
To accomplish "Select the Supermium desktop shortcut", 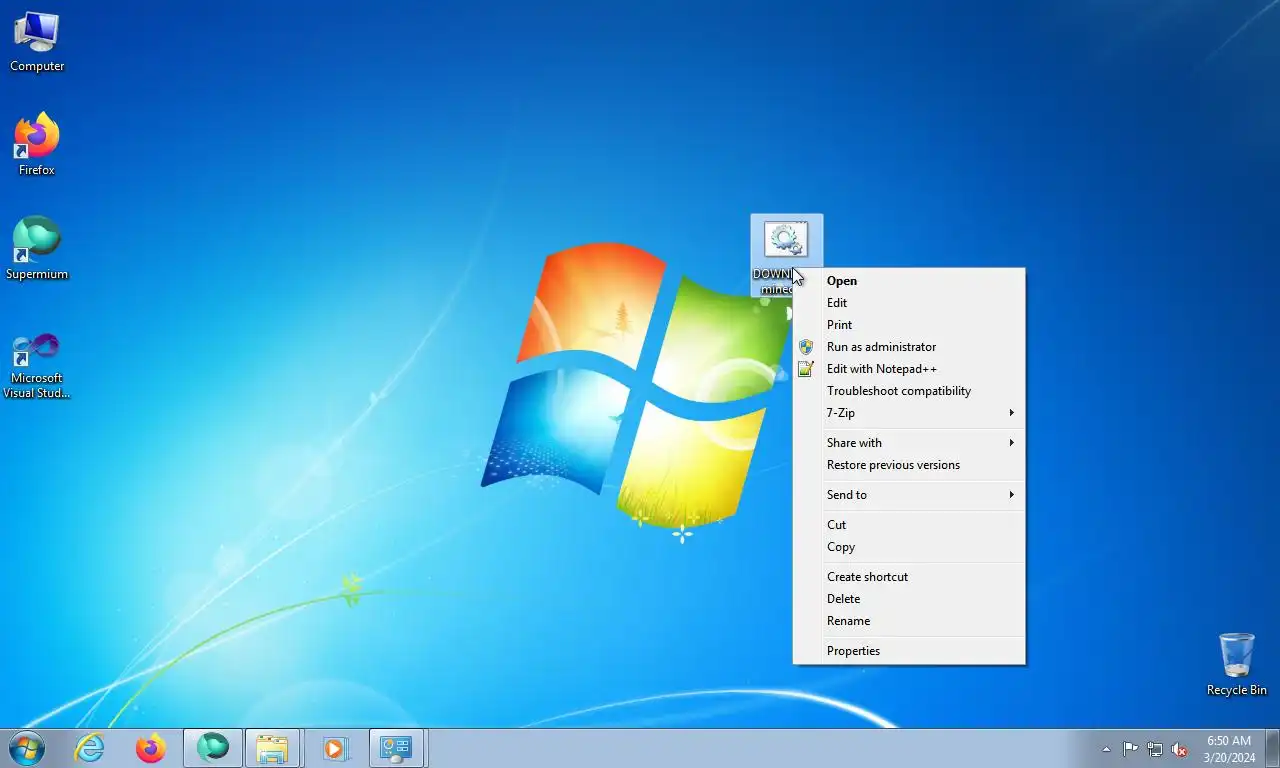I will [x=37, y=249].
